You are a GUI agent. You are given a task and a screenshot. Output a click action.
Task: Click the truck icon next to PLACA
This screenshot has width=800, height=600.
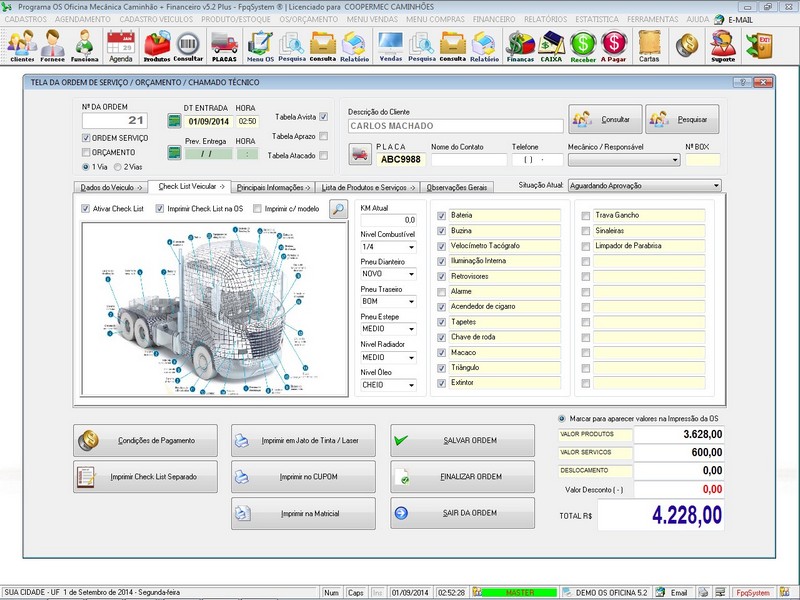(x=360, y=155)
